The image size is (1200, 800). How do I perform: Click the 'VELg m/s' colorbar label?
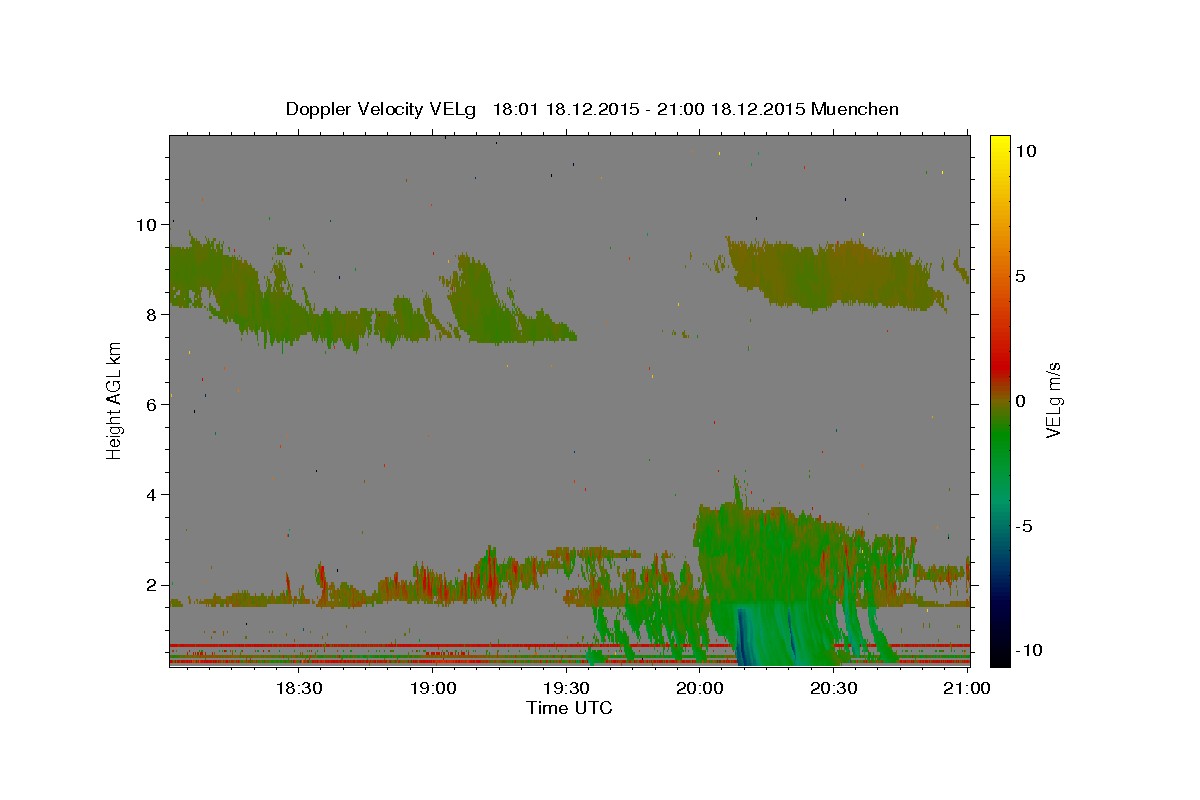pyautogui.click(x=1052, y=401)
